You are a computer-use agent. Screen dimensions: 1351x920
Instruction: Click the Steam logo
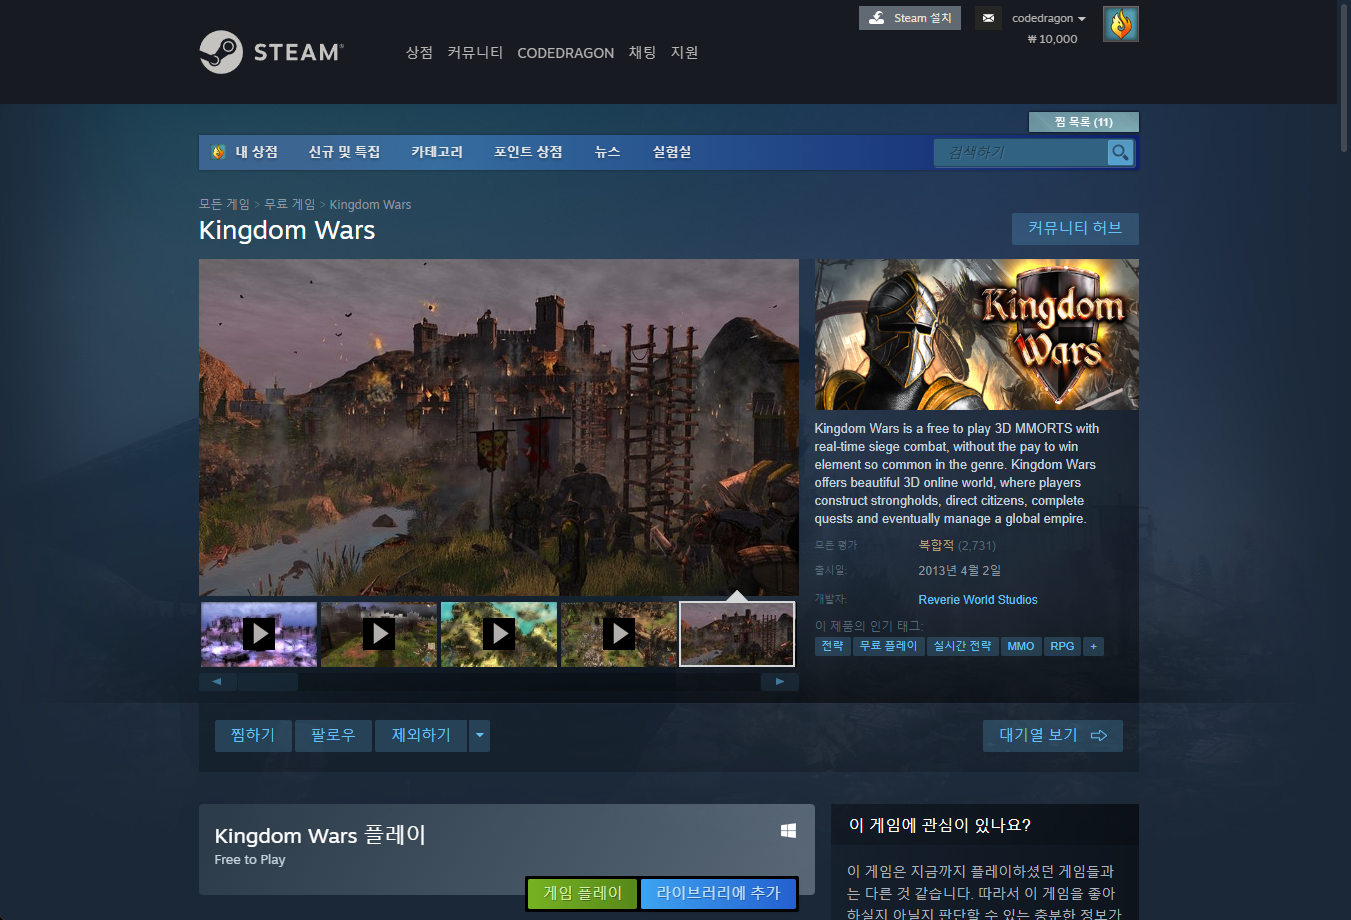click(271, 52)
